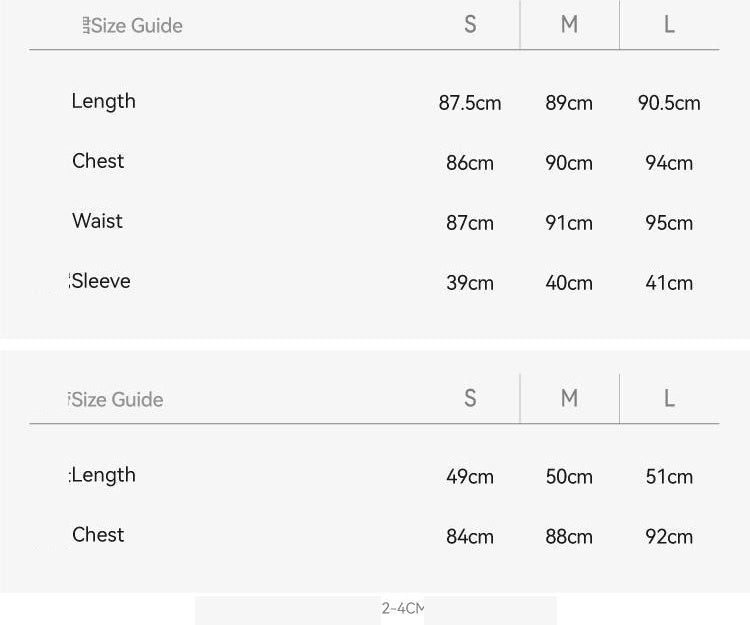Click the 50cm length value
Viewport: 750px width, 625px height.
pos(569,477)
